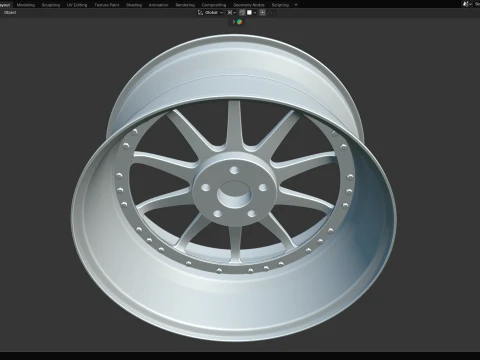
Task: Open the snapping options dropdown
Action: 252,13
